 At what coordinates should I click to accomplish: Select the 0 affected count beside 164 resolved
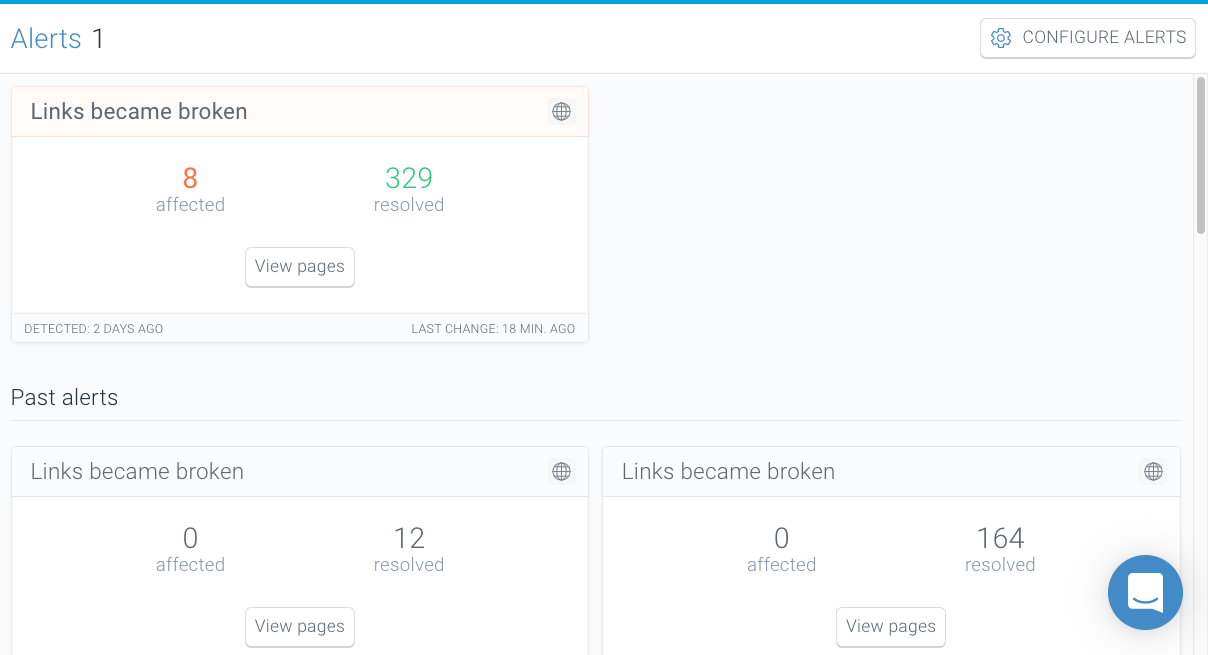click(x=781, y=538)
